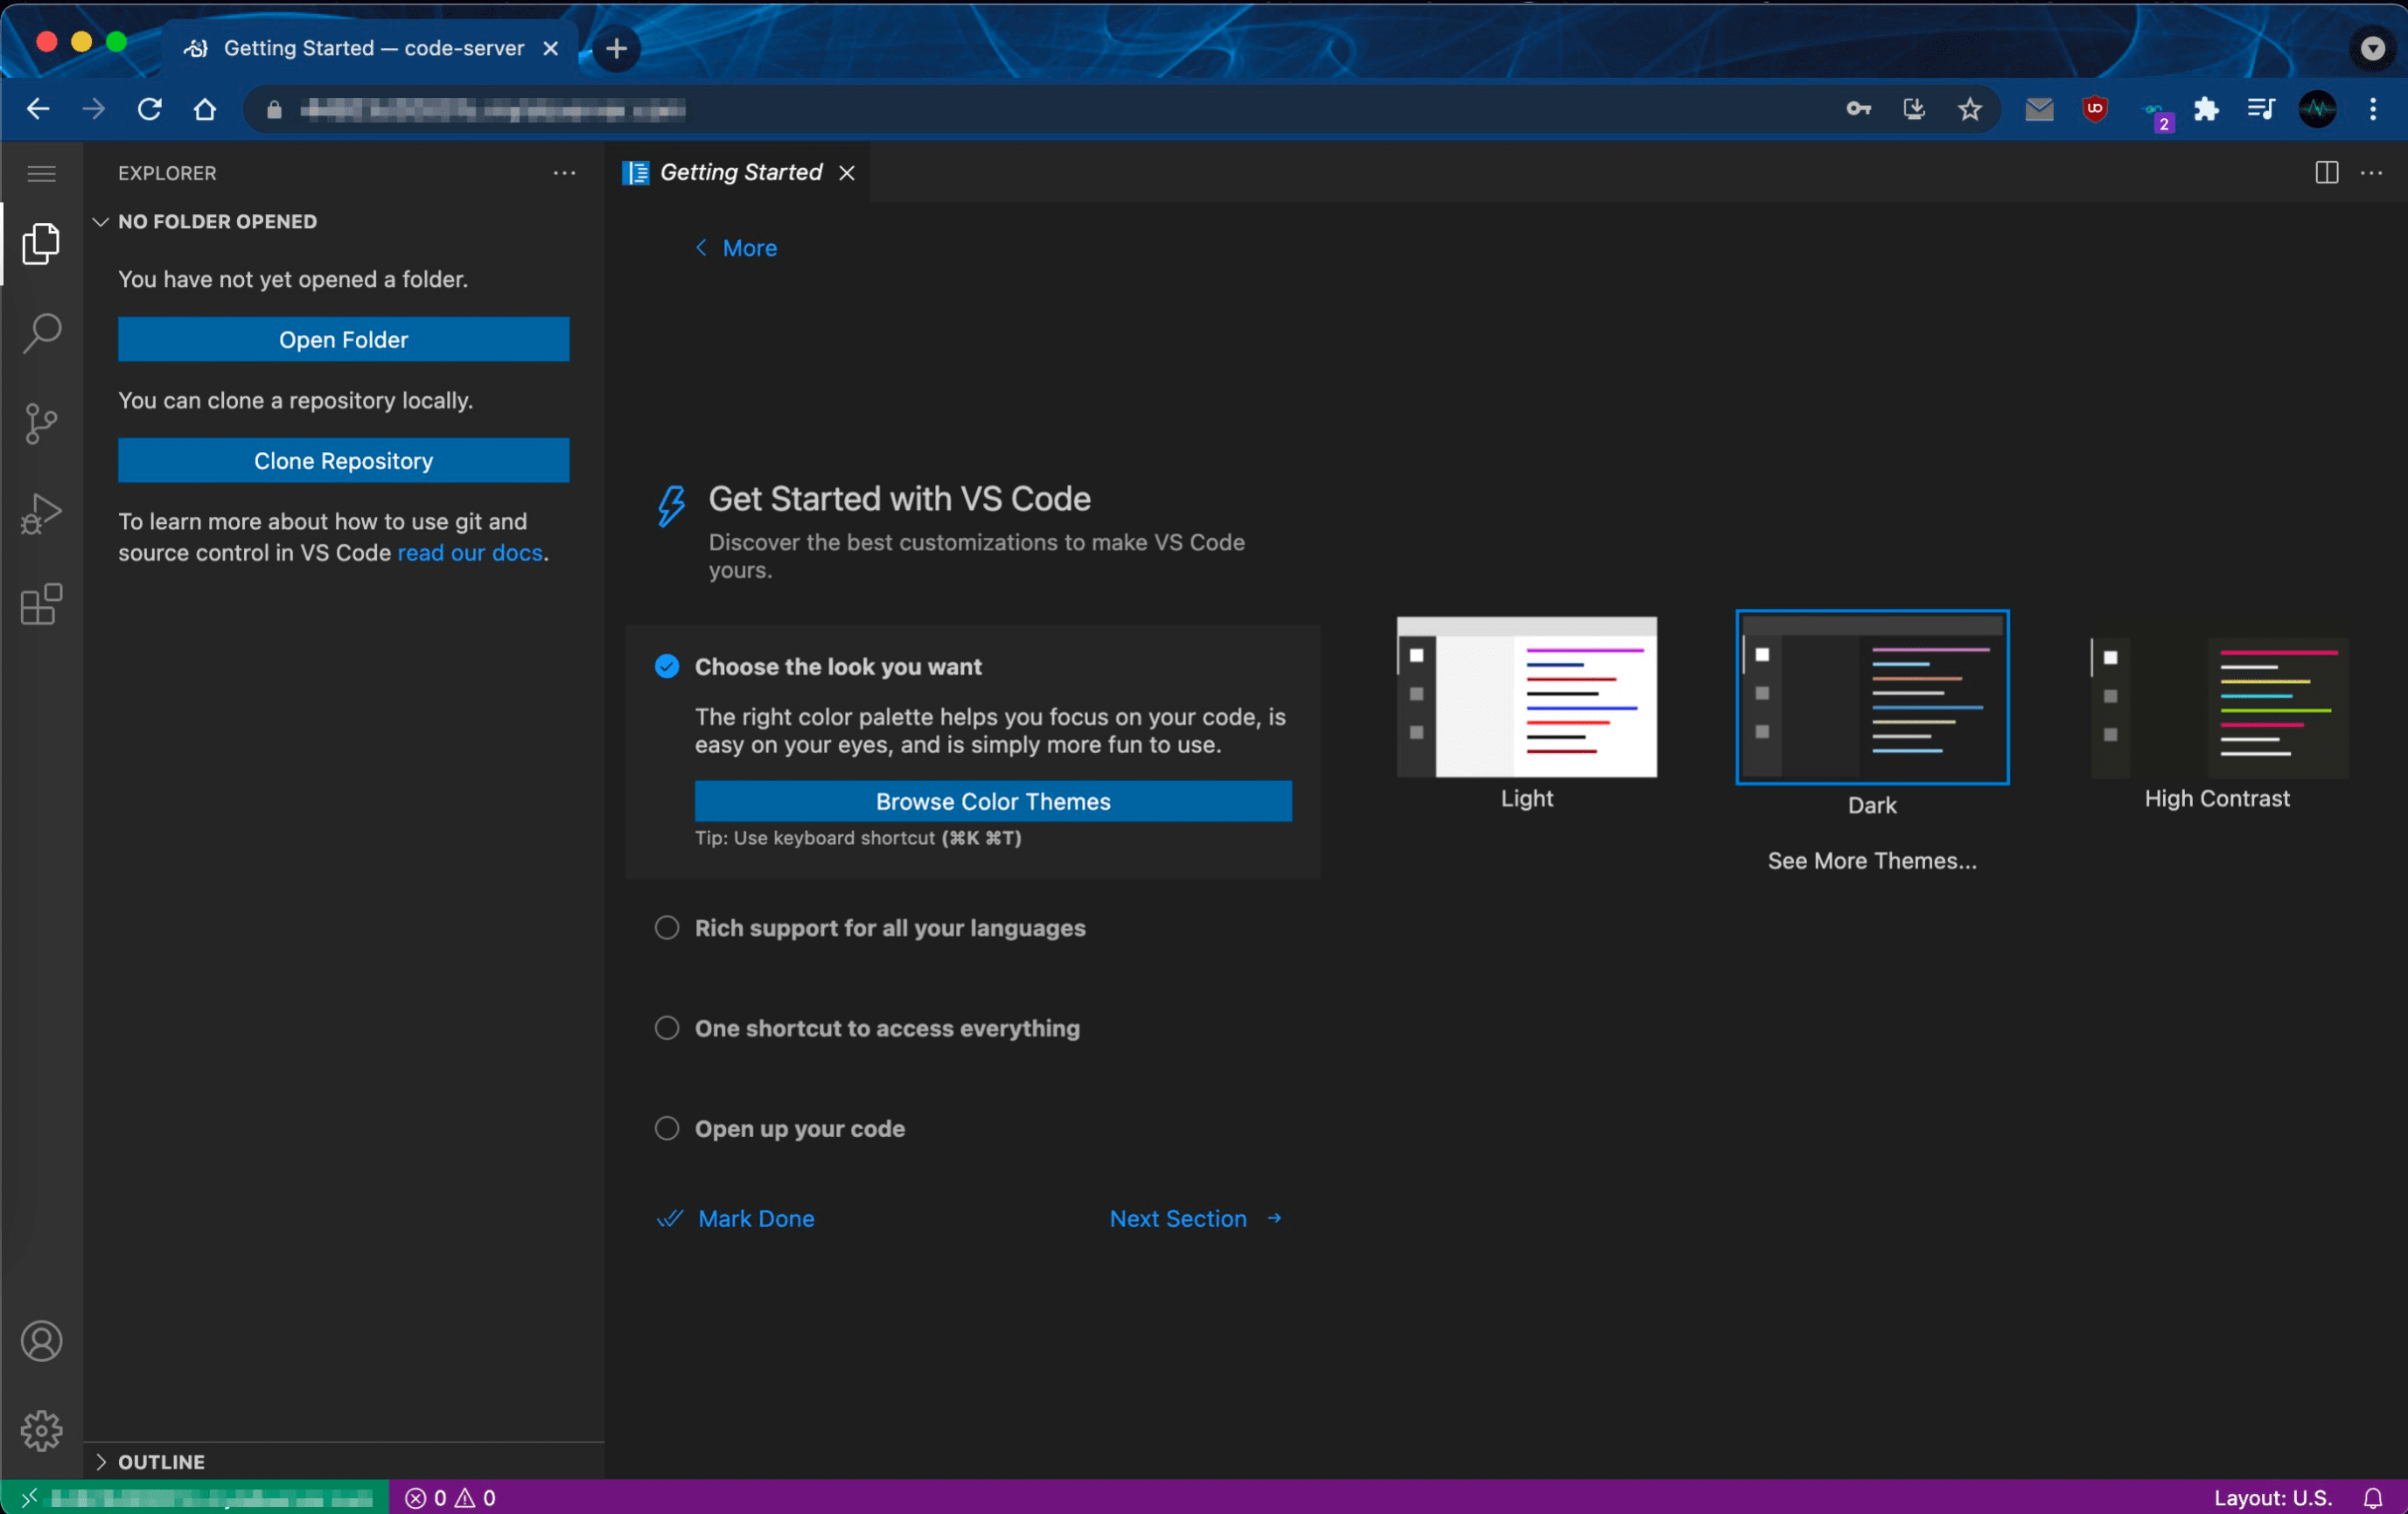Open the hamburger application menu

41,173
